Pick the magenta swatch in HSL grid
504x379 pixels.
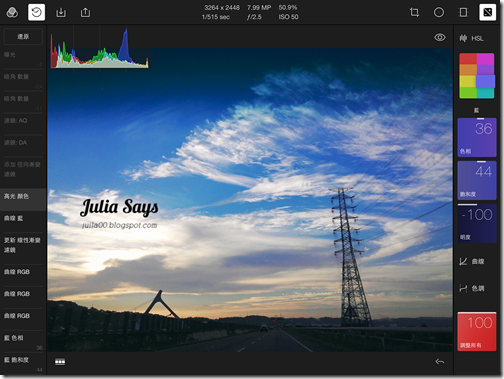point(485,59)
